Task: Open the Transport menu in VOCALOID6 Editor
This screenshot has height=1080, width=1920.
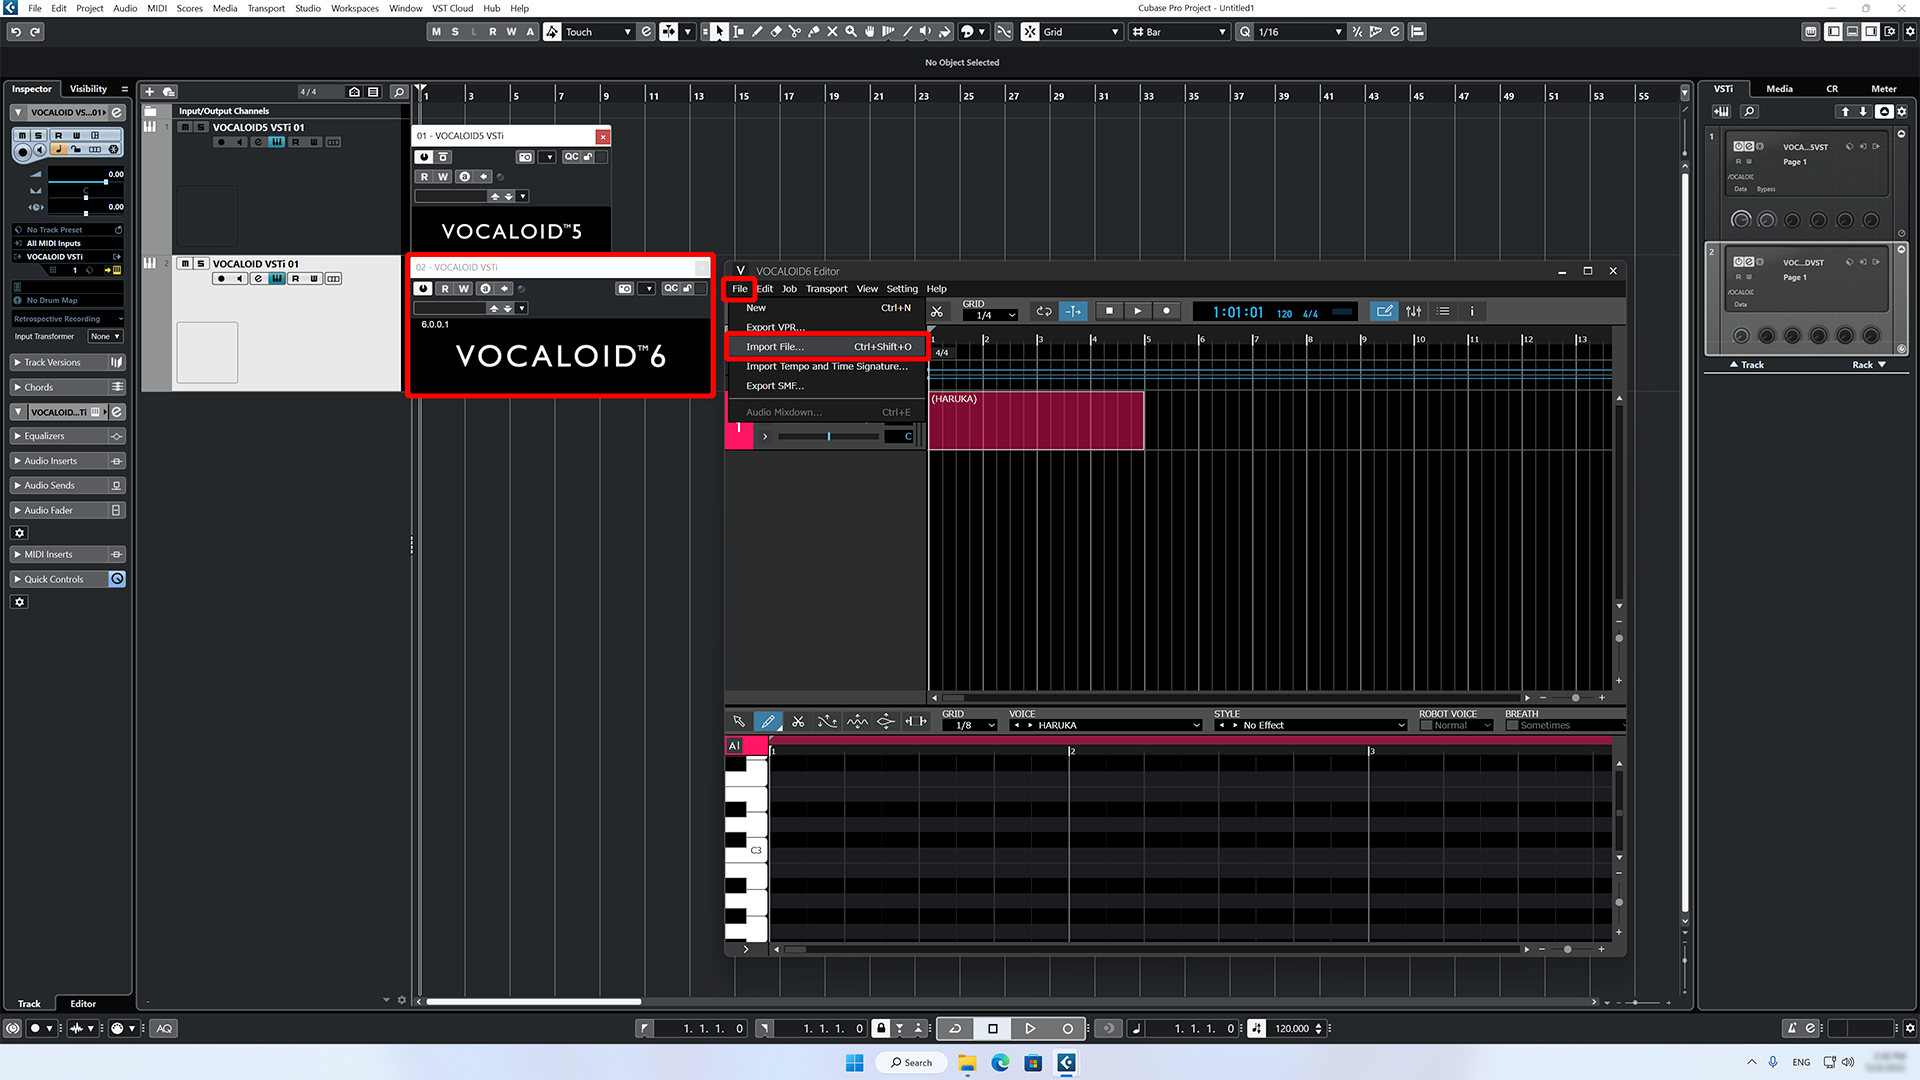Action: (826, 288)
